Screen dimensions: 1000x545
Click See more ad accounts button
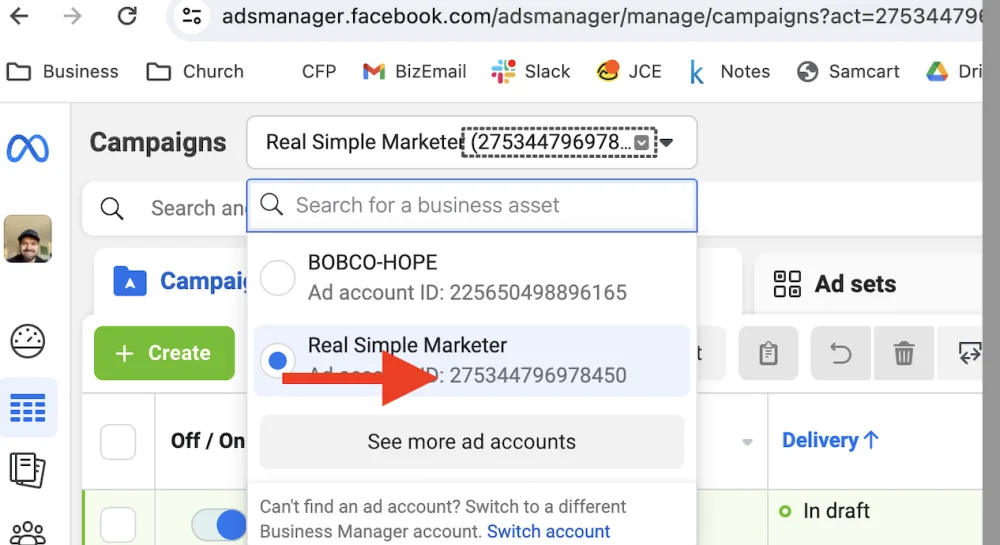pyautogui.click(x=472, y=442)
